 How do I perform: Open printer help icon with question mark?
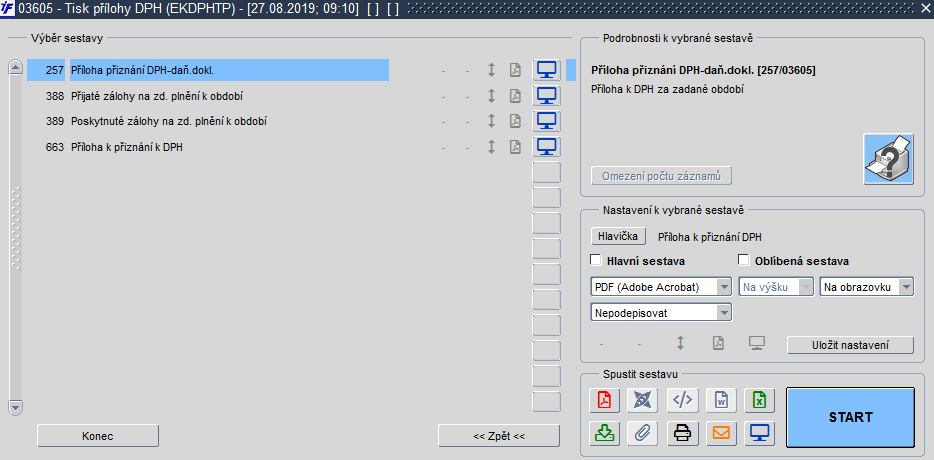(889, 159)
